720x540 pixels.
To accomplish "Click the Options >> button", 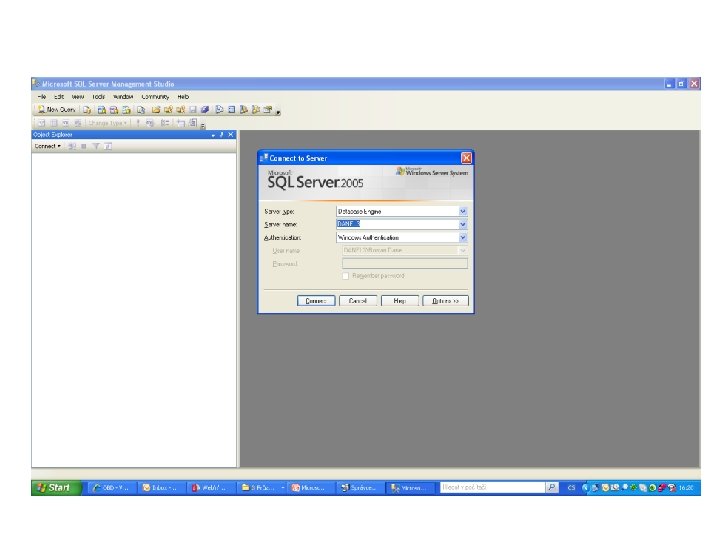I will 445,301.
